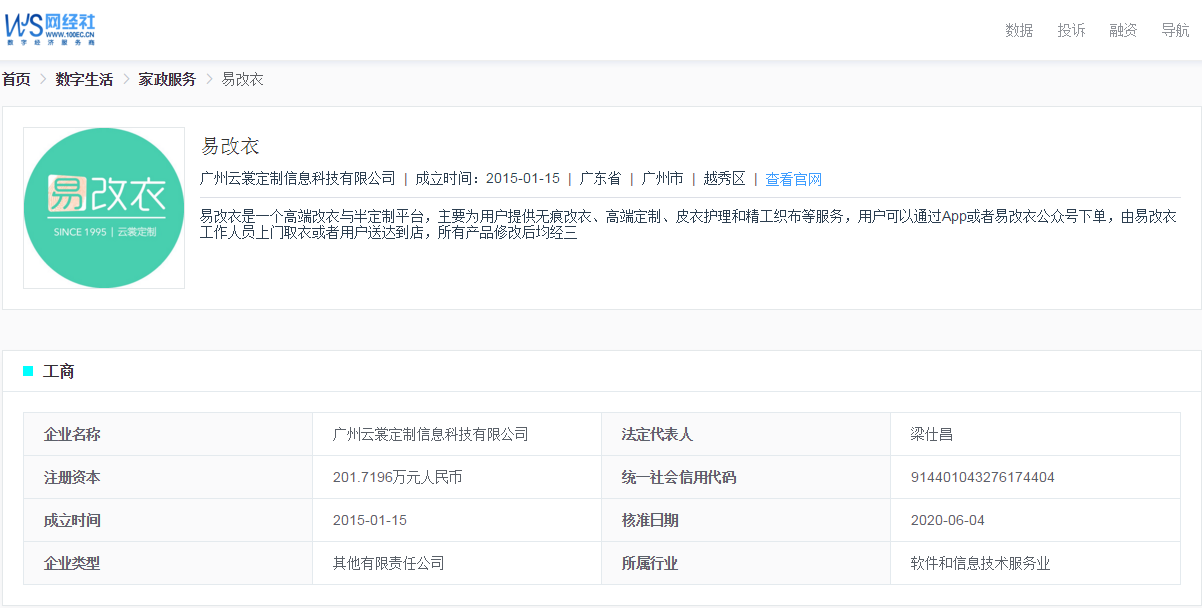
Task: Click the 网经社 site logo
Action: coord(51,30)
